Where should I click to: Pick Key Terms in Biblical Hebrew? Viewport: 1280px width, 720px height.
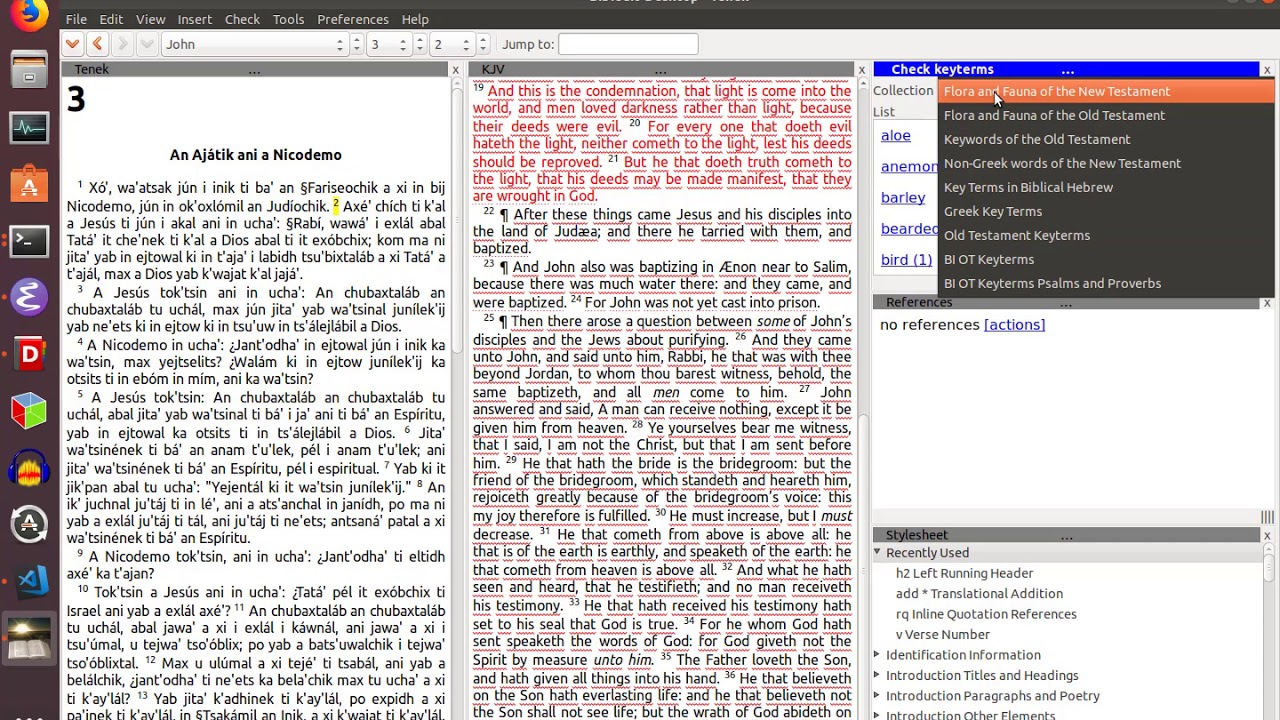1106,187
